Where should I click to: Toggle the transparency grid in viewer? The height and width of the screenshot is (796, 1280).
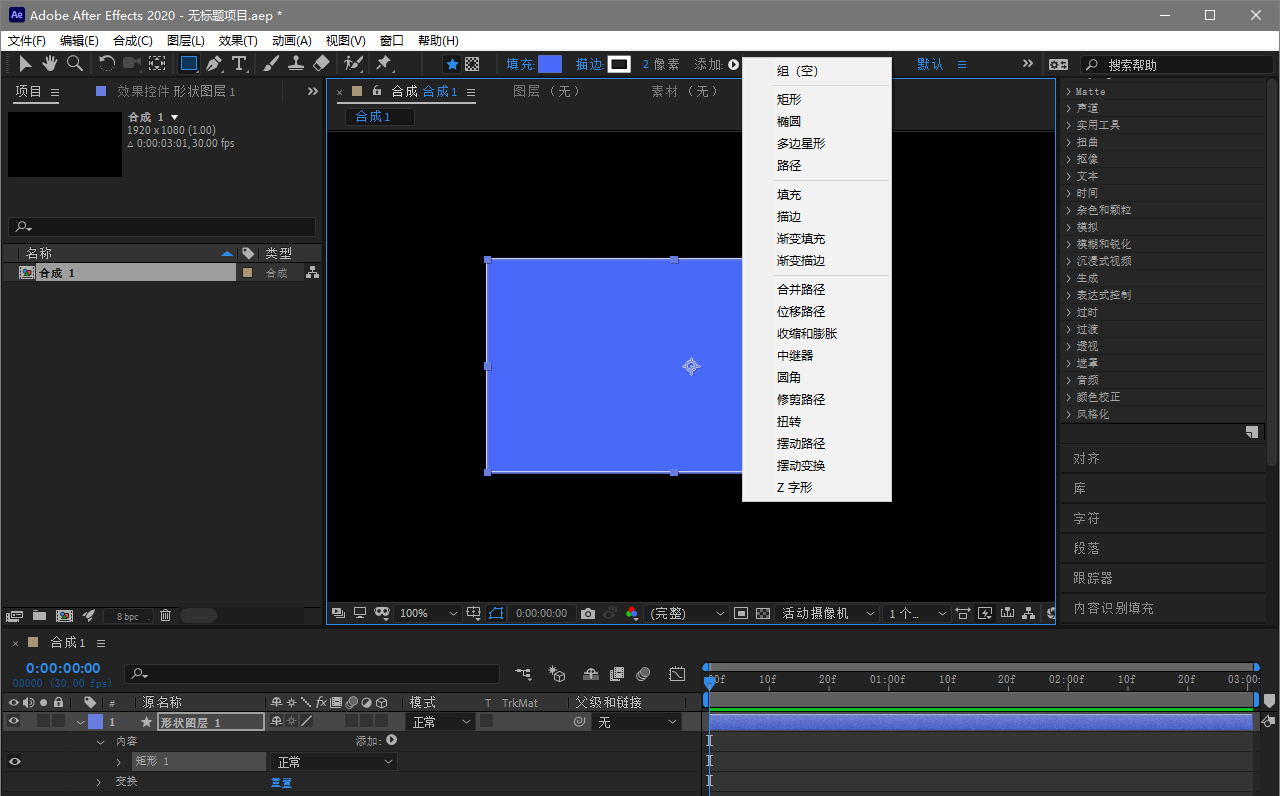click(763, 613)
